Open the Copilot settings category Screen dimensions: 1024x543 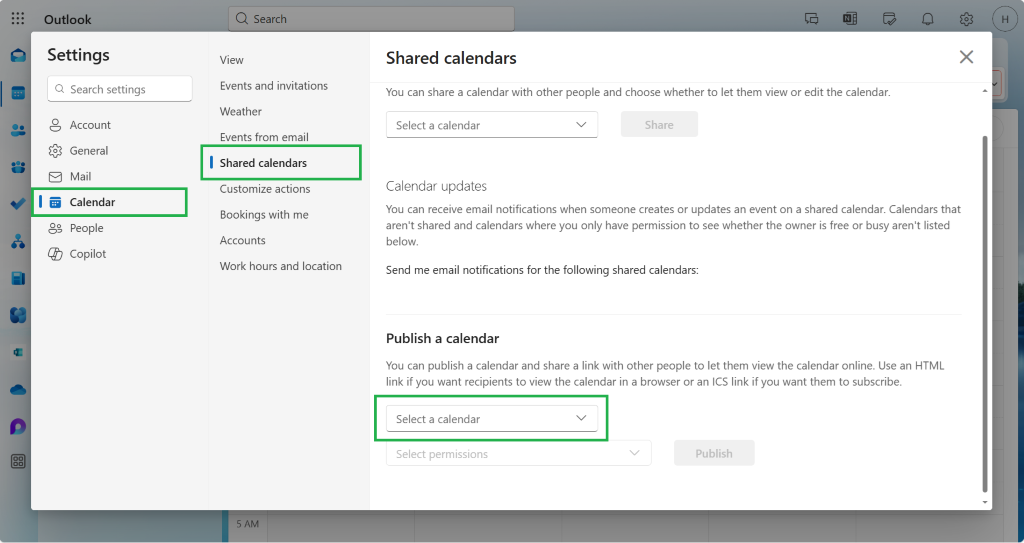(88, 254)
